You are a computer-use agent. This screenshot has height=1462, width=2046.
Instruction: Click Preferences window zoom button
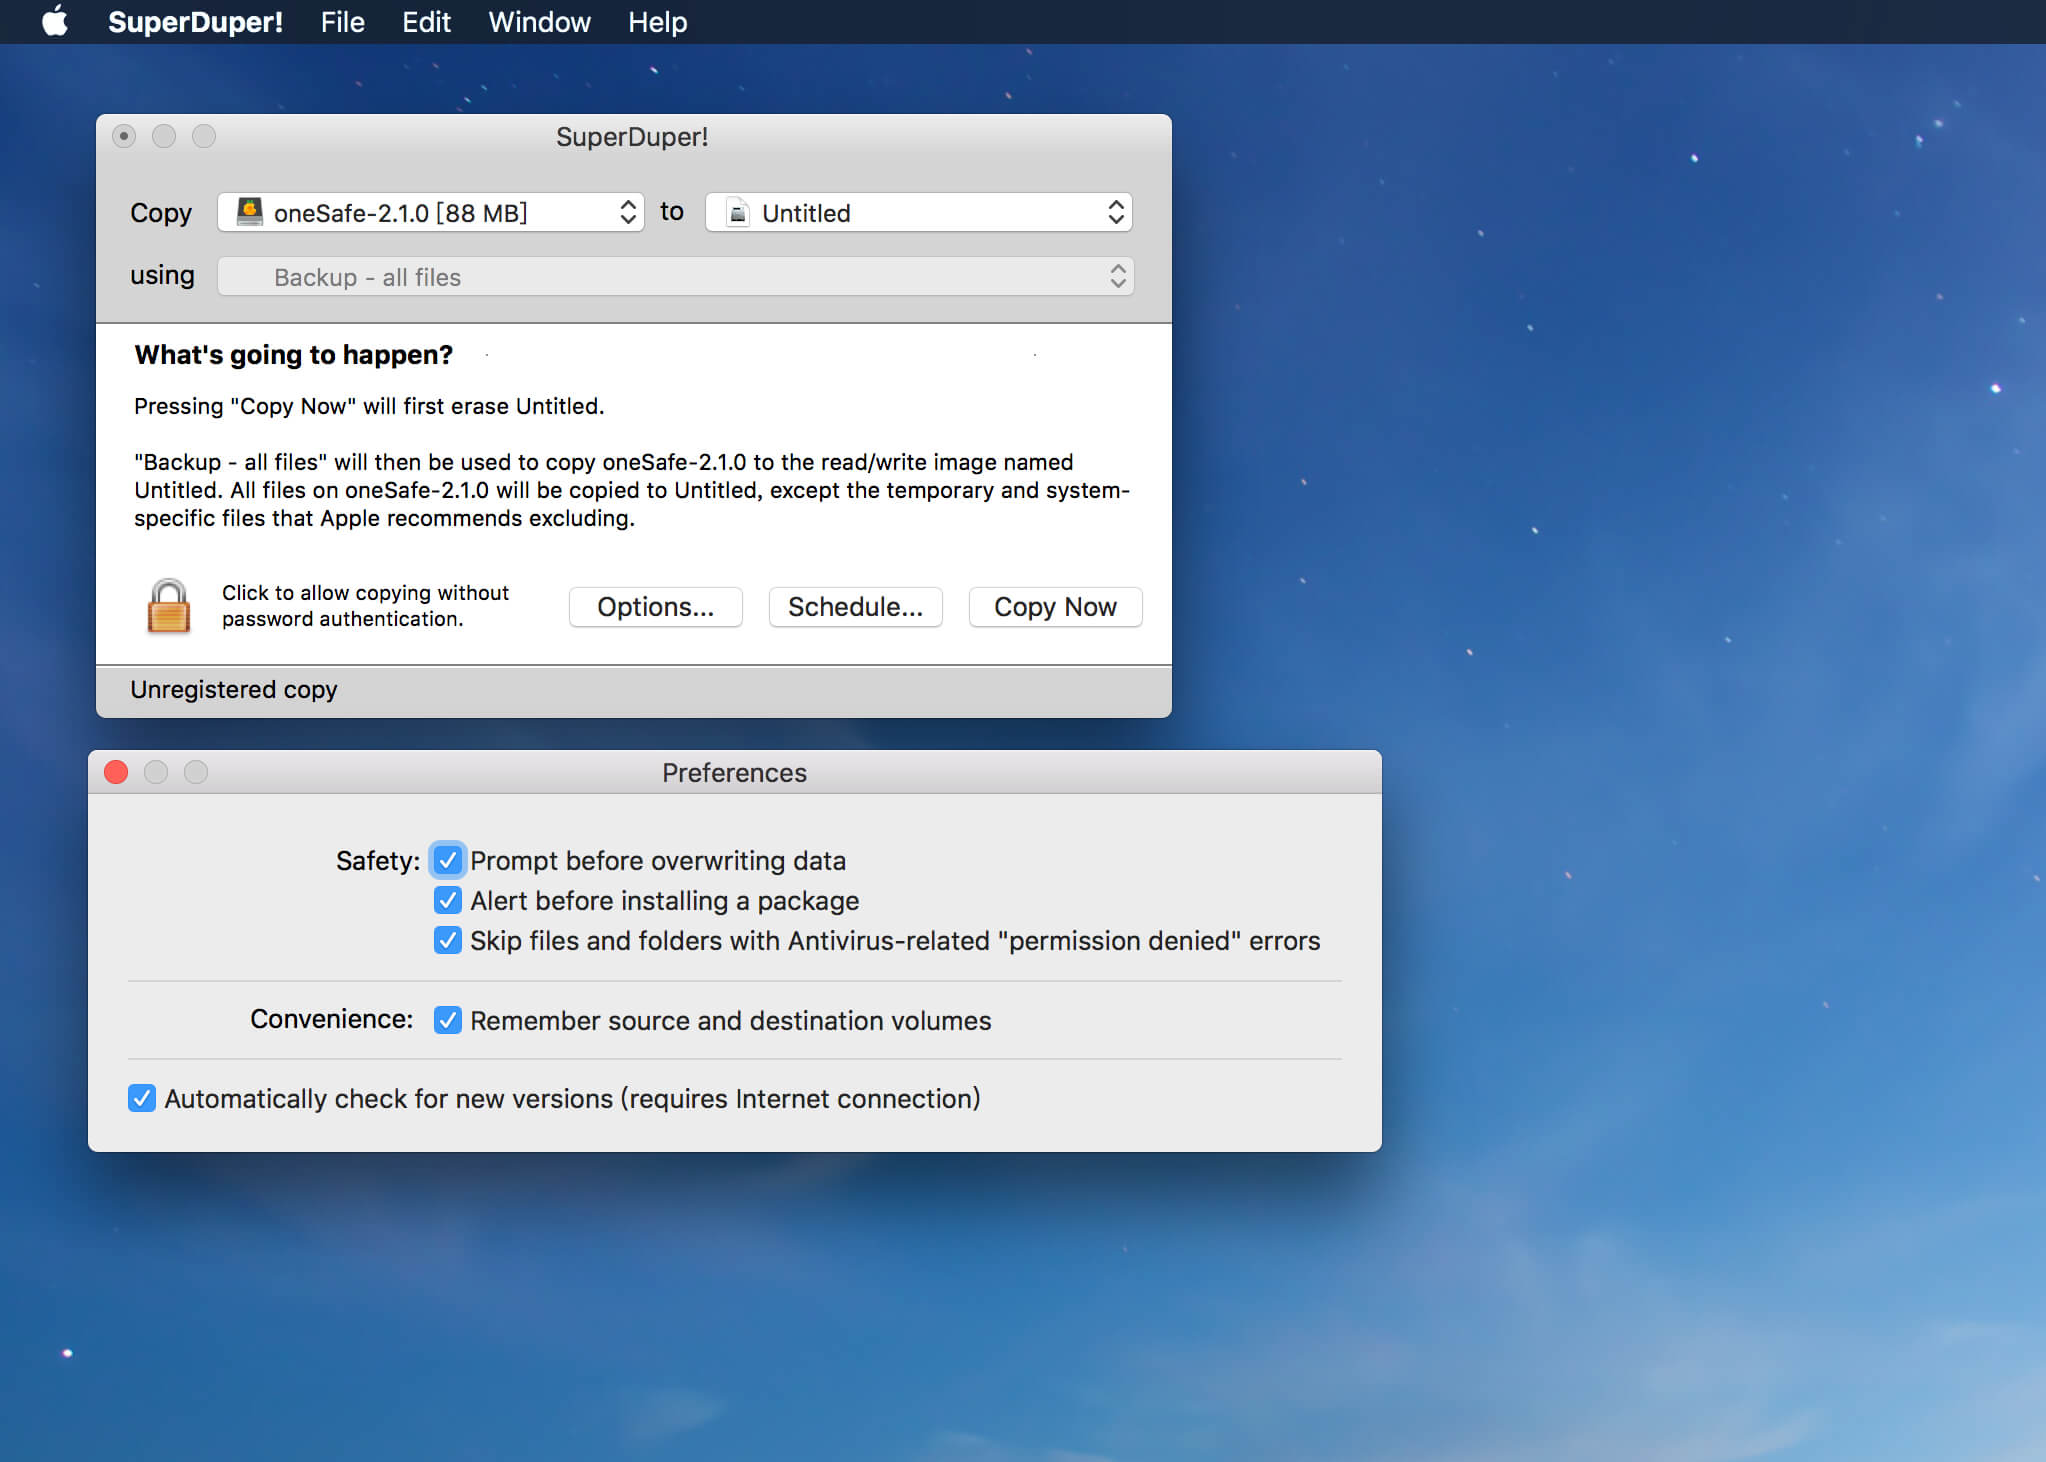coord(196,772)
